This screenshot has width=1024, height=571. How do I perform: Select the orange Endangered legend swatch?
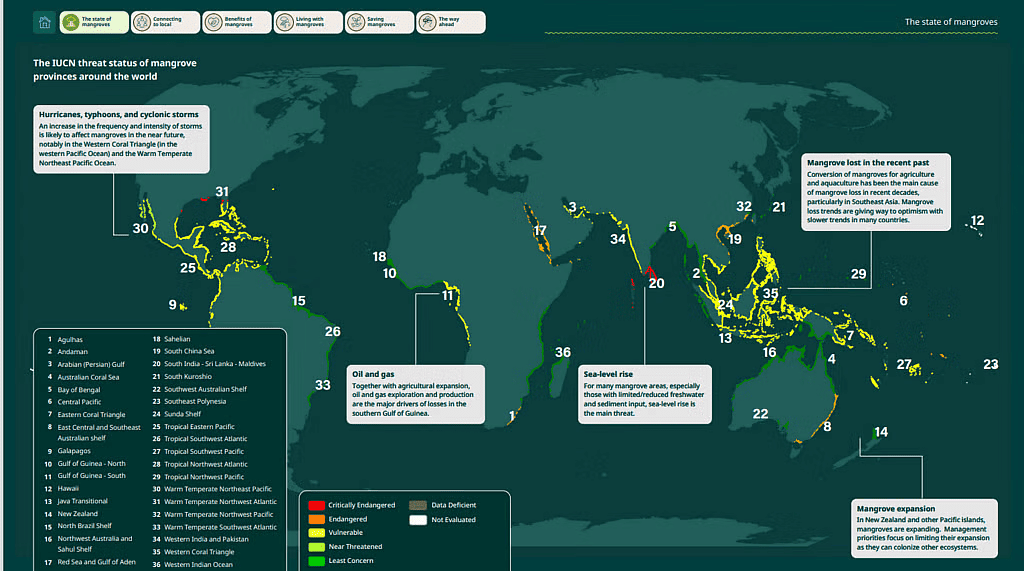[x=317, y=519]
